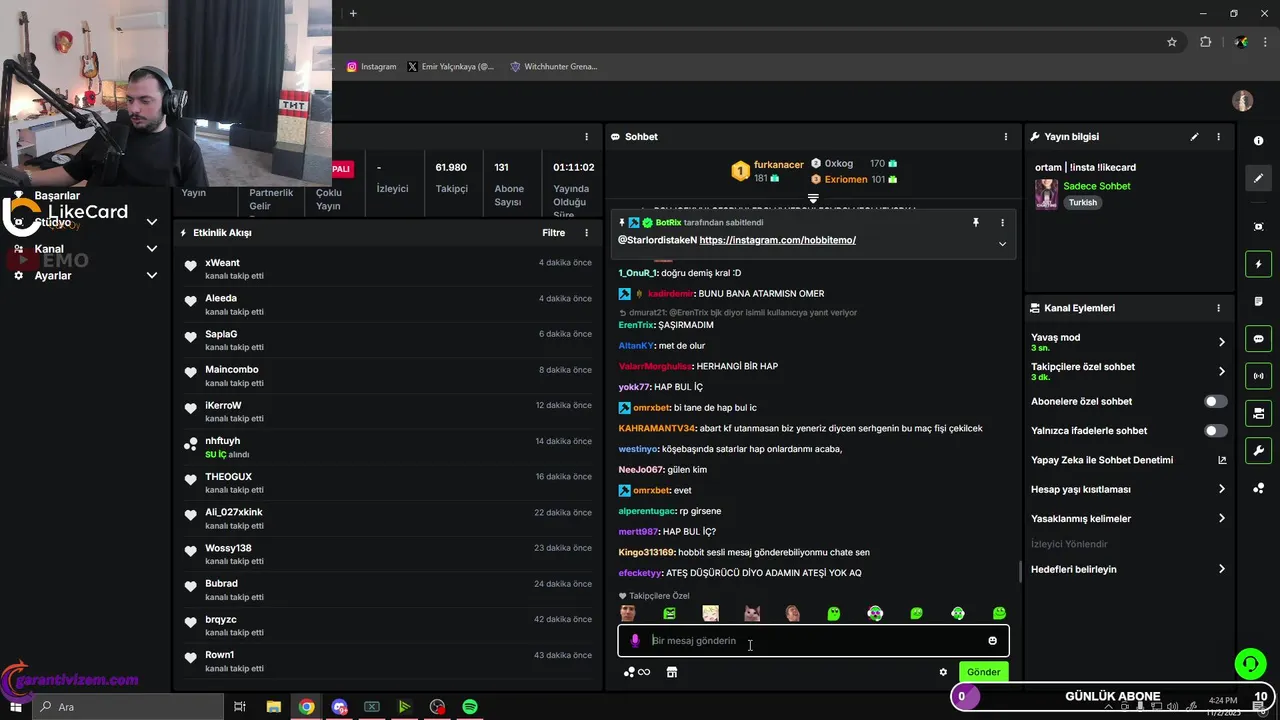1280x720 pixels.
Task: Toggle the chat bubble panel icon in sidebar
Action: [1258, 338]
